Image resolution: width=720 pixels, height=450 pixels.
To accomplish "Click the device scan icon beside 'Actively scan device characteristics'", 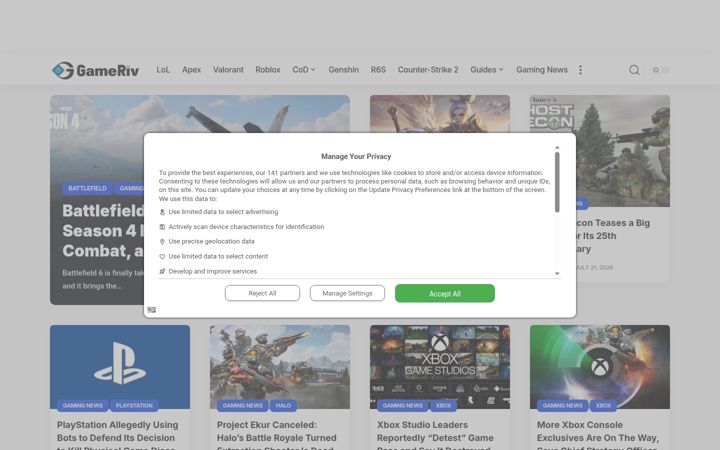I will [162, 227].
